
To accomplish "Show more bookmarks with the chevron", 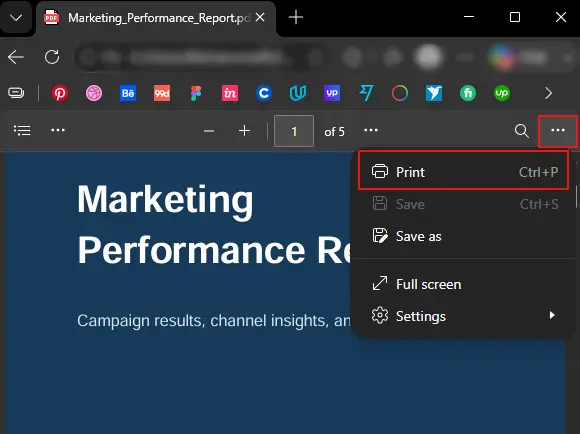I will [x=549, y=93].
